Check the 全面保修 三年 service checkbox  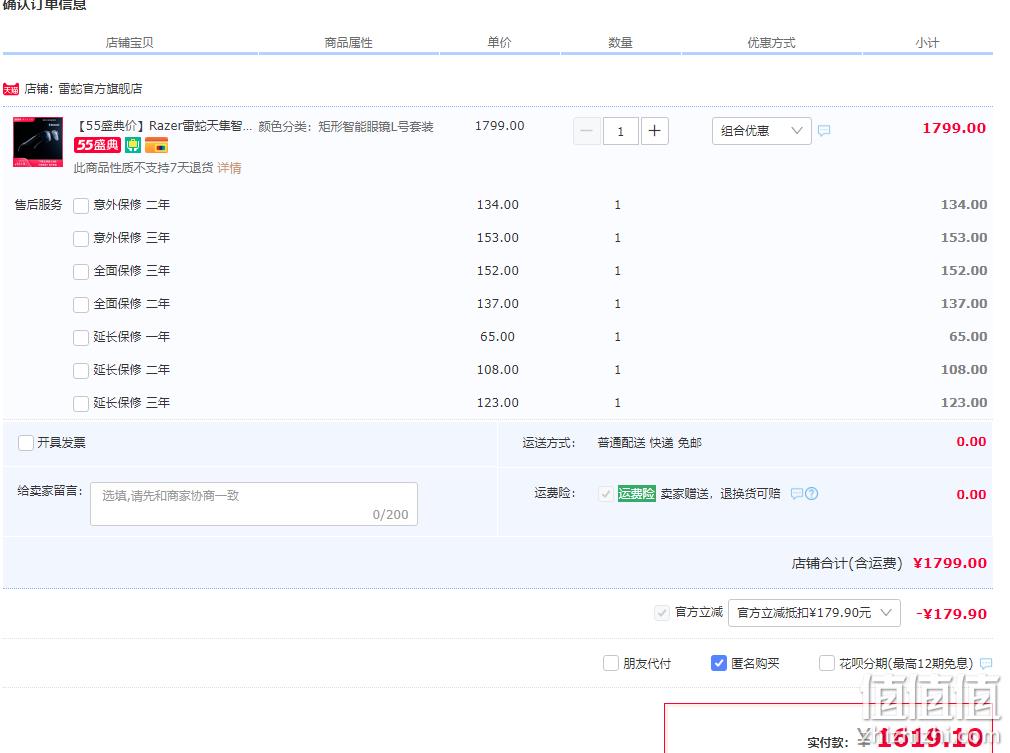tap(81, 271)
